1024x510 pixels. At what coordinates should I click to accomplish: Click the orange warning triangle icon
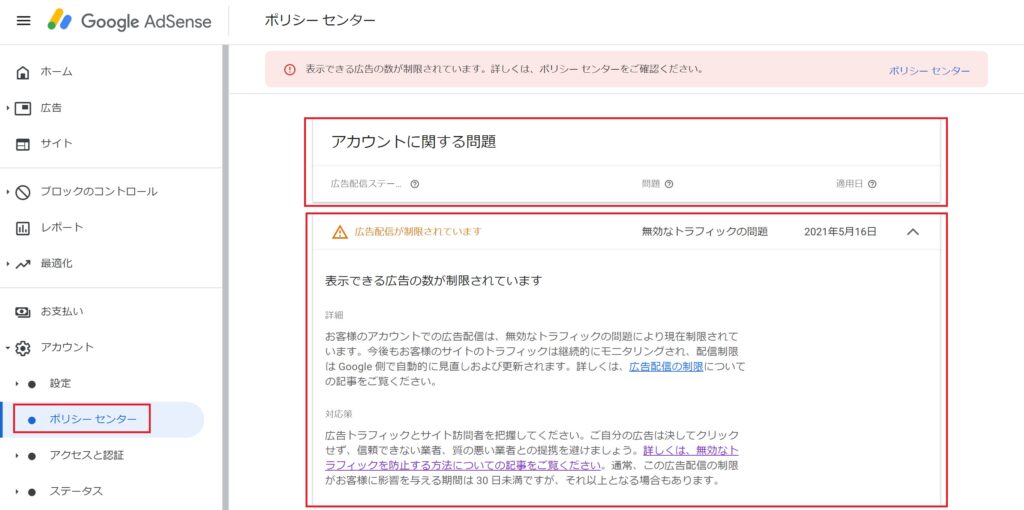[340, 232]
